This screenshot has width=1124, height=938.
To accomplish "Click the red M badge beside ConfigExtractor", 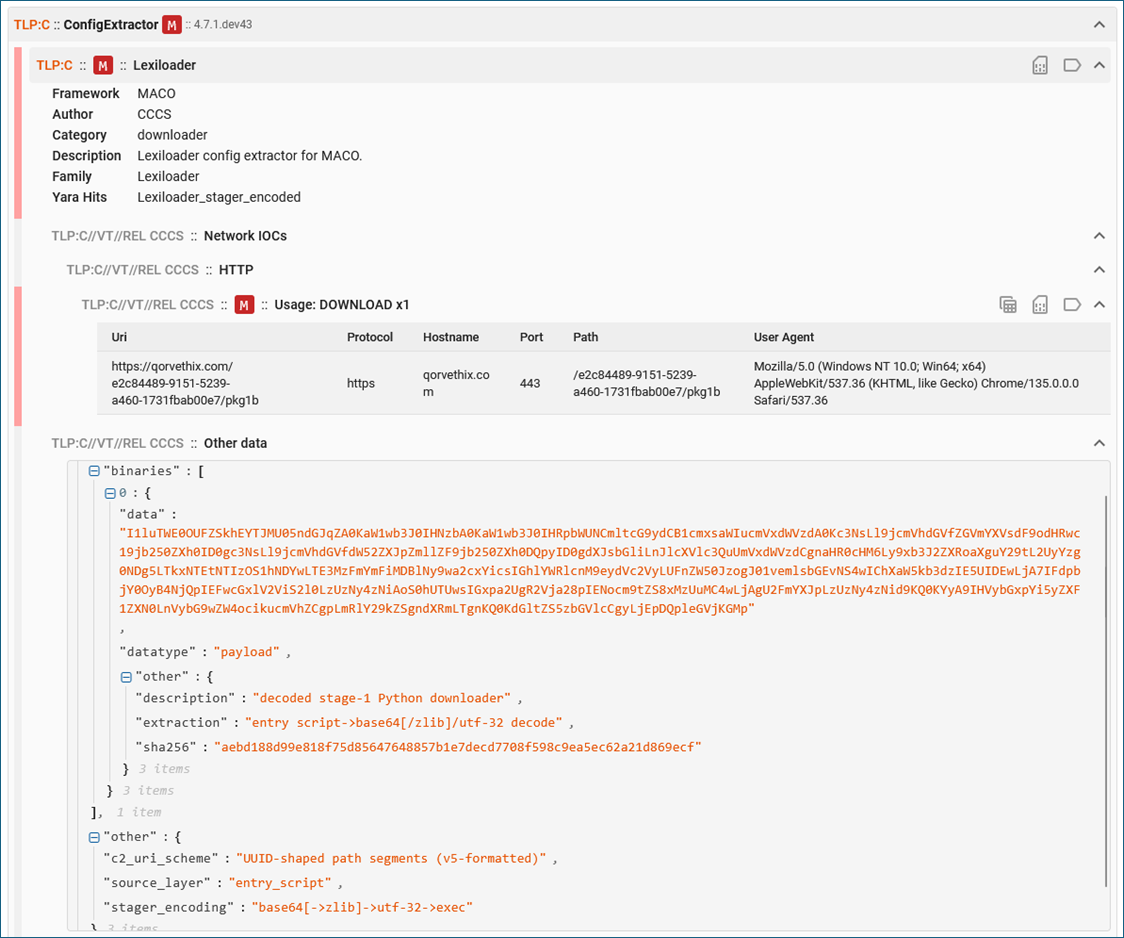I will tap(171, 25).
